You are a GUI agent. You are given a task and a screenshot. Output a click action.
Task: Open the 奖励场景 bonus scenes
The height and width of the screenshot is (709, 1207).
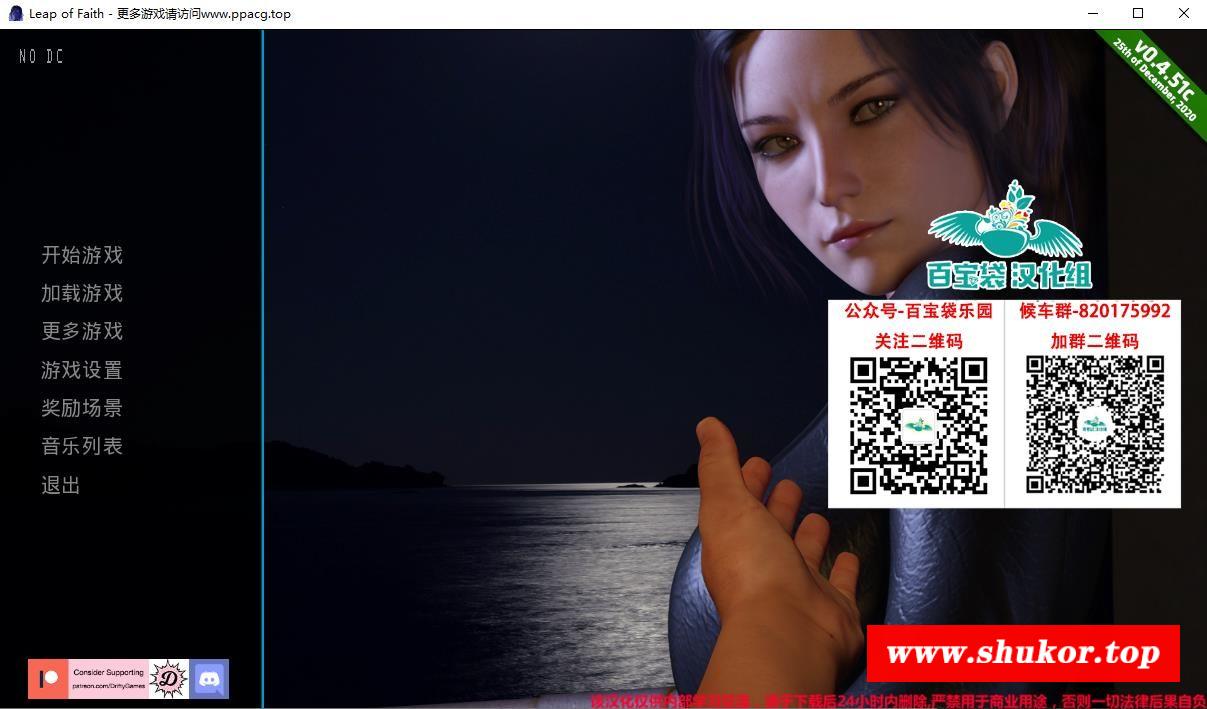click(x=82, y=408)
